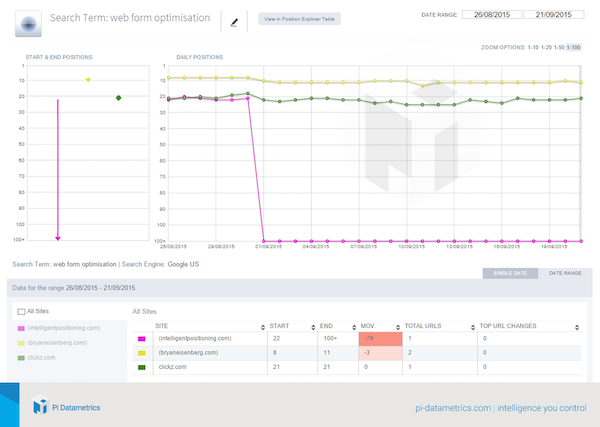The height and width of the screenshot is (427, 600).
Task: Sort table by the TOTAL URLS column arrows
Action: pyautogui.click(x=473, y=327)
